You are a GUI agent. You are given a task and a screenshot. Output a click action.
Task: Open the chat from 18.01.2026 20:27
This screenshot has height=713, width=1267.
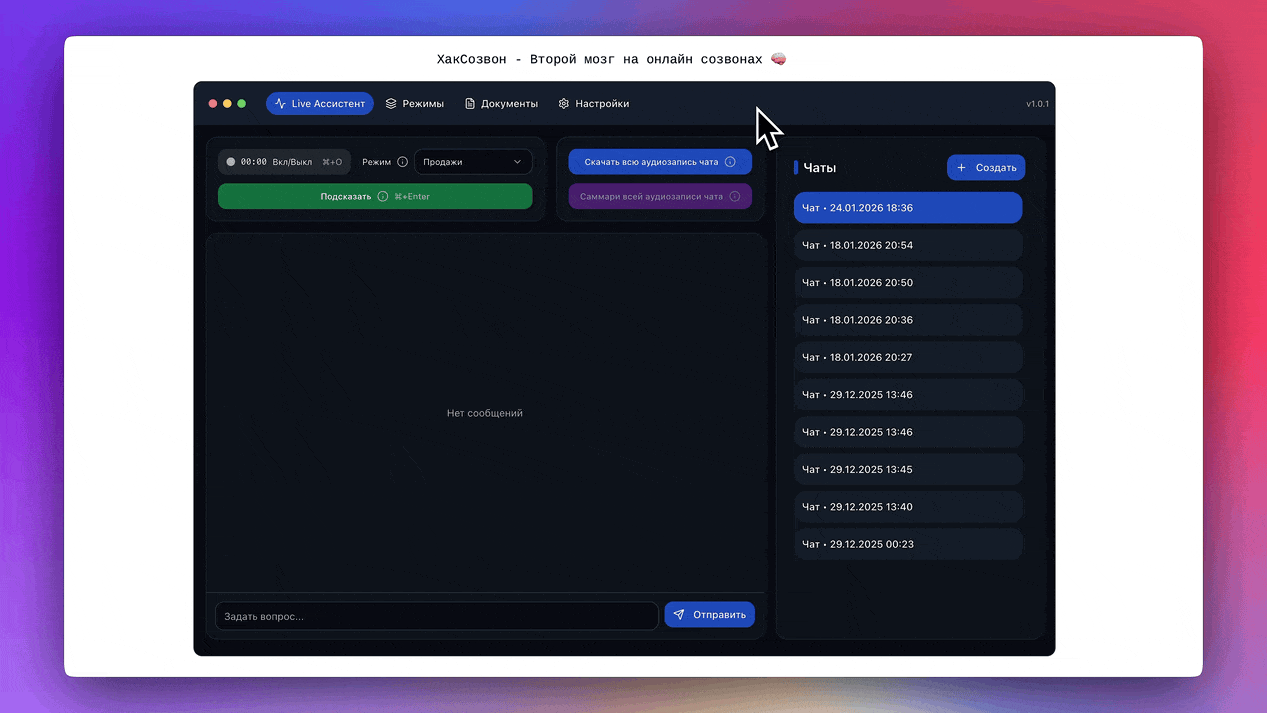point(908,357)
